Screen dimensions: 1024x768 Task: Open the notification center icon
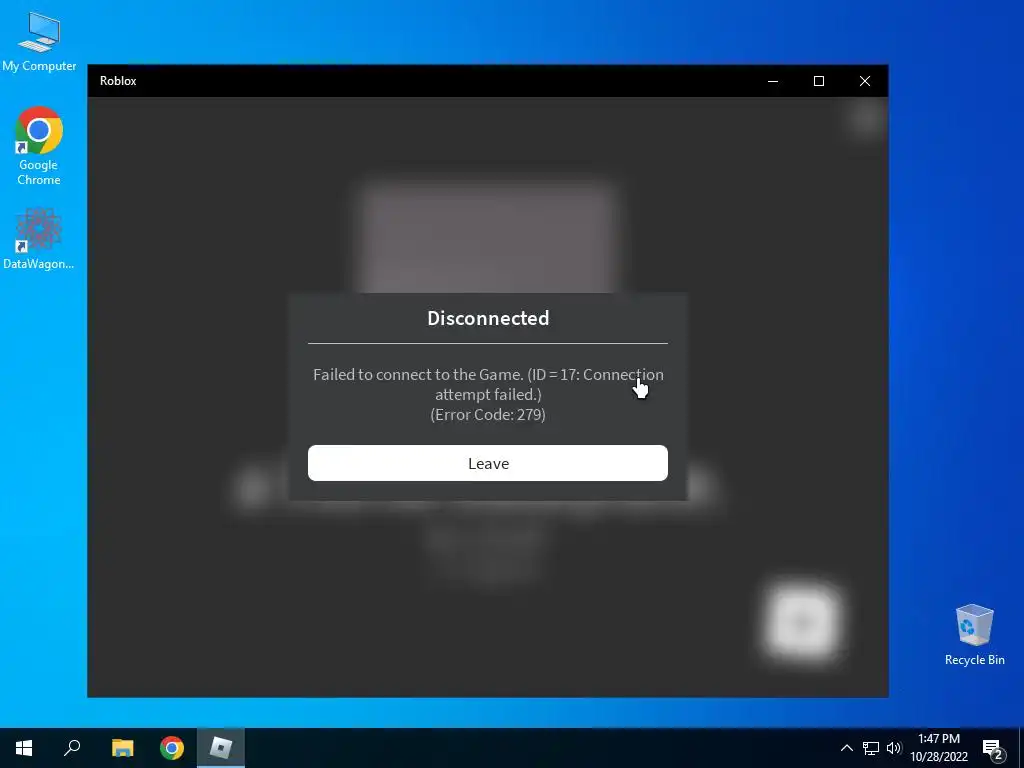[x=993, y=749]
